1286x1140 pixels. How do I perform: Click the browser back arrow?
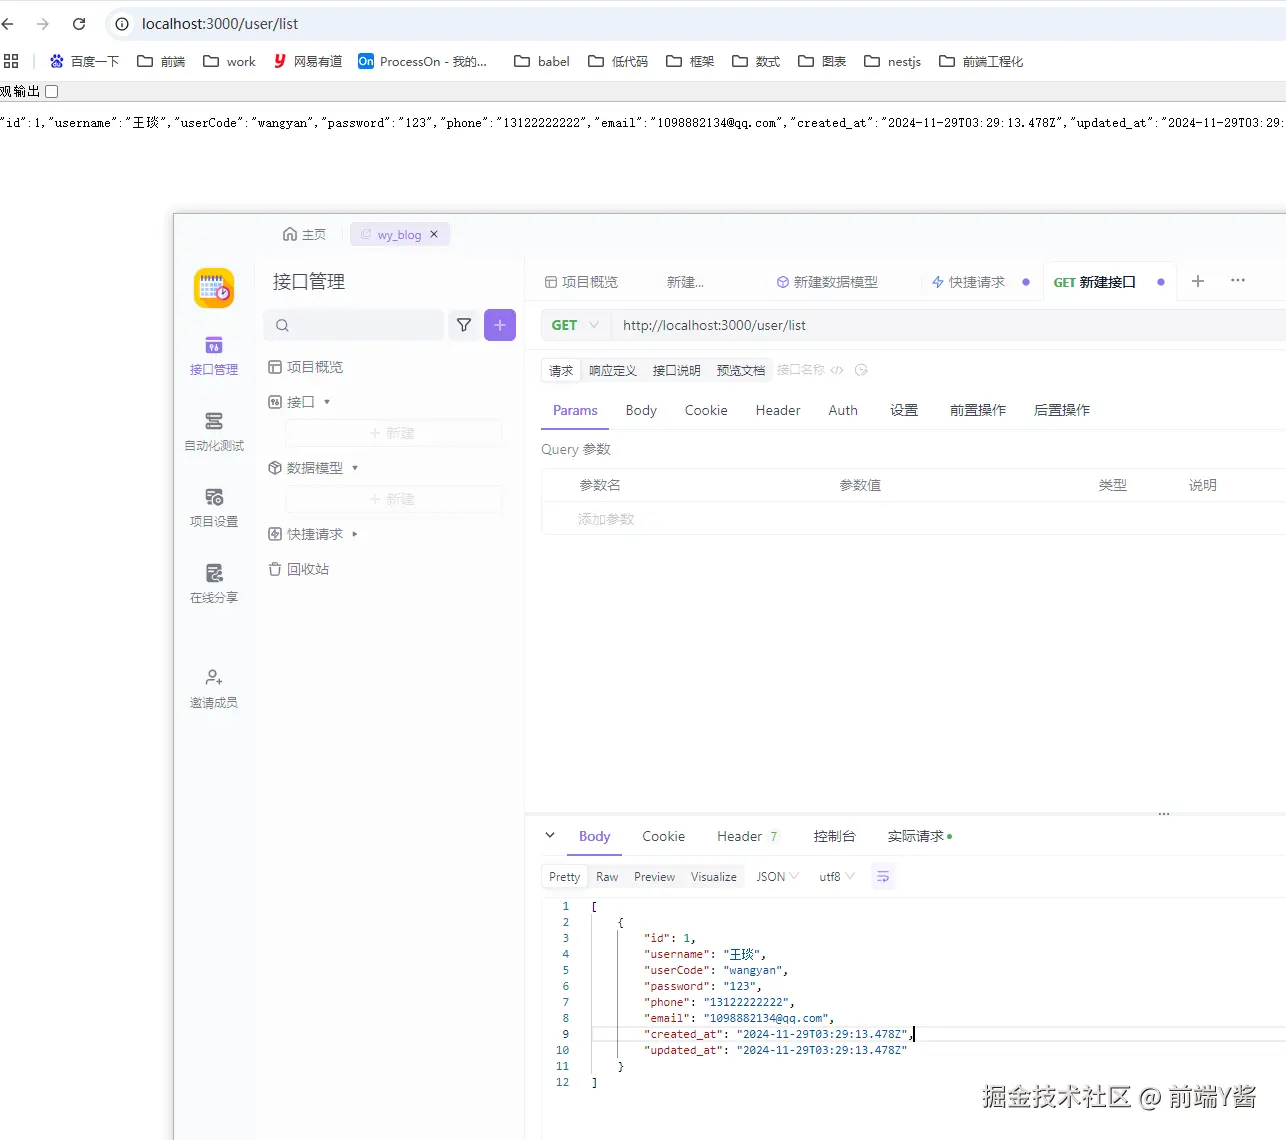tap(8, 24)
